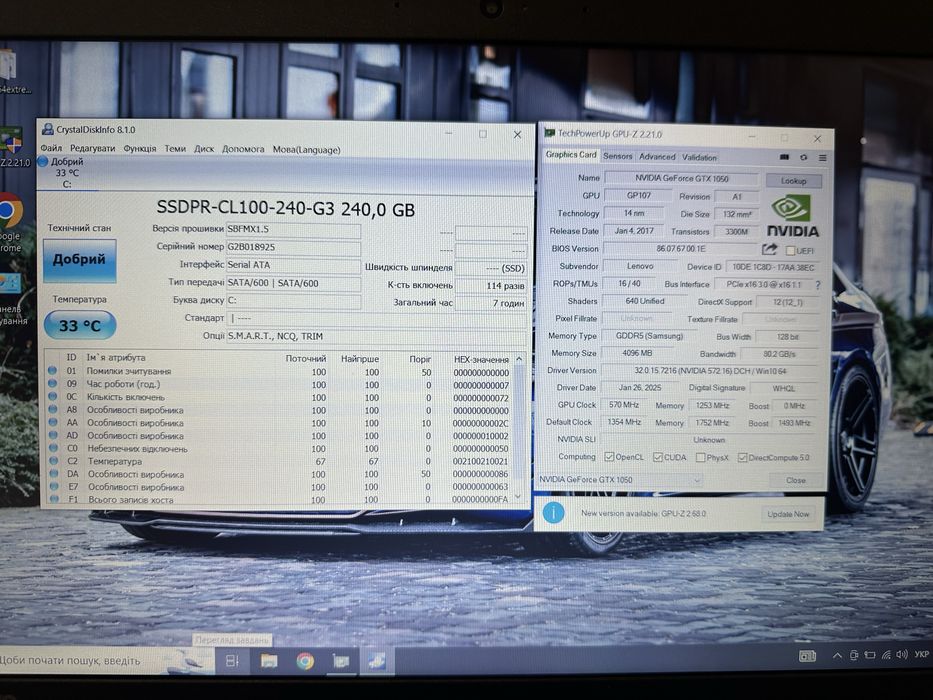
Task: Click status dot of attribute C2 Температура row
Action: click(x=54, y=461)
